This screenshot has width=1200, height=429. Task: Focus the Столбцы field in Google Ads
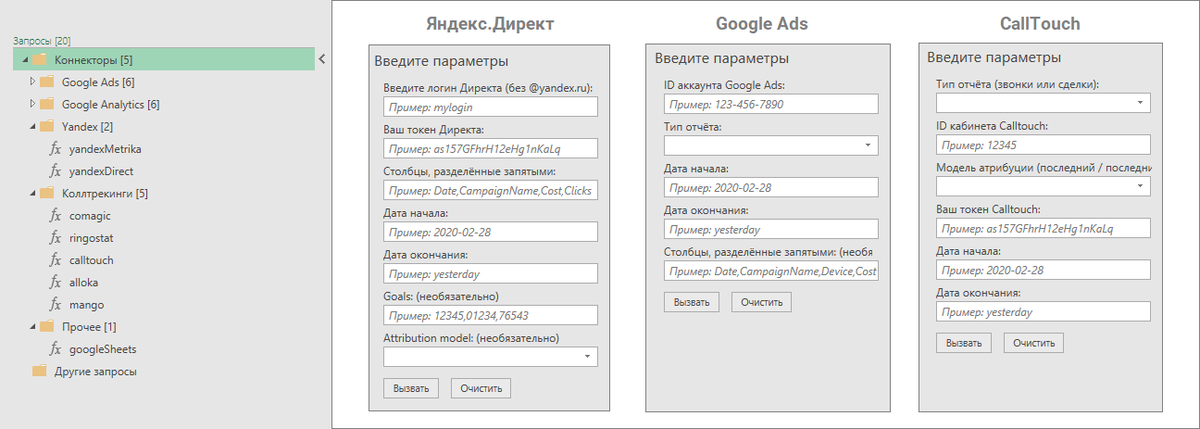pyautogui.click(x=771, y=271)
